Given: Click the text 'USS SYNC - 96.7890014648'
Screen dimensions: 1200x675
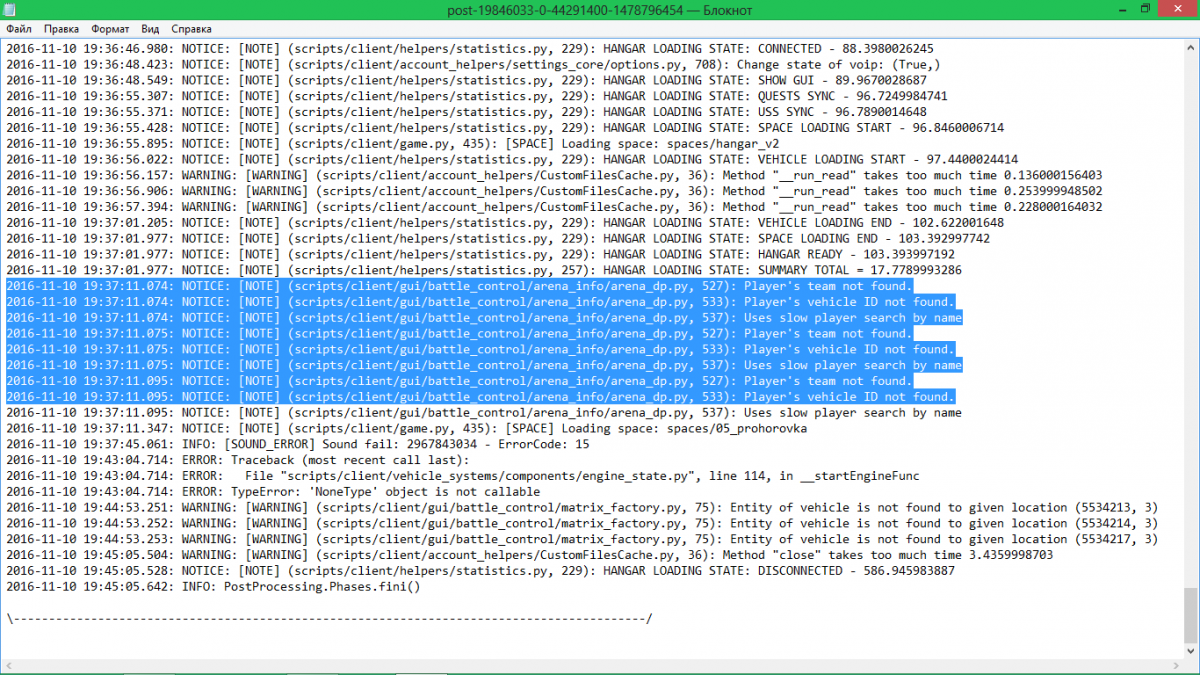Looking at the screenshot, I should 843,112.
